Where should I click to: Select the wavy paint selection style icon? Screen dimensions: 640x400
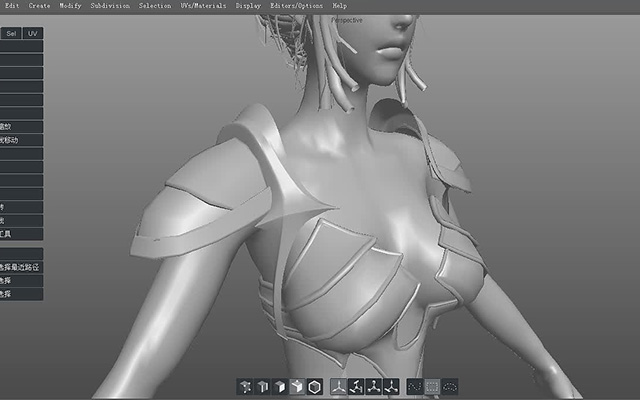pos(415,386)
